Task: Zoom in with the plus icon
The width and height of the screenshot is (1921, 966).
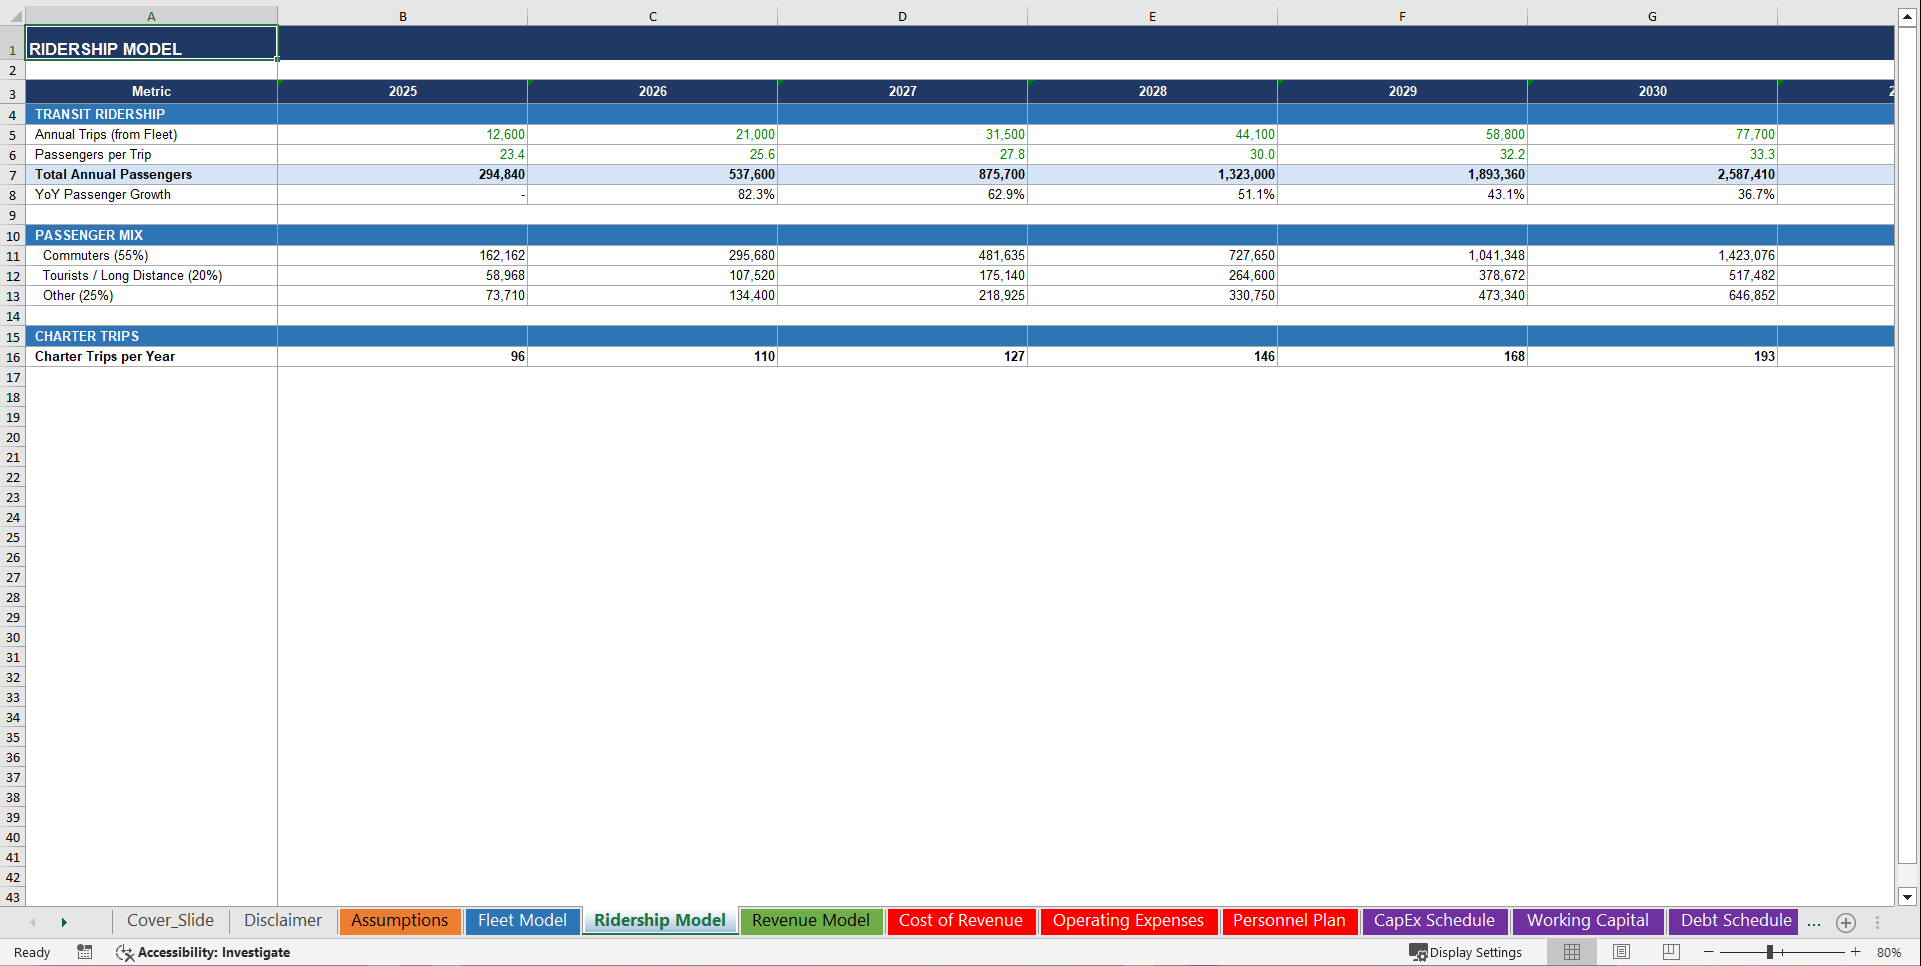Action: pos(1855,952)
